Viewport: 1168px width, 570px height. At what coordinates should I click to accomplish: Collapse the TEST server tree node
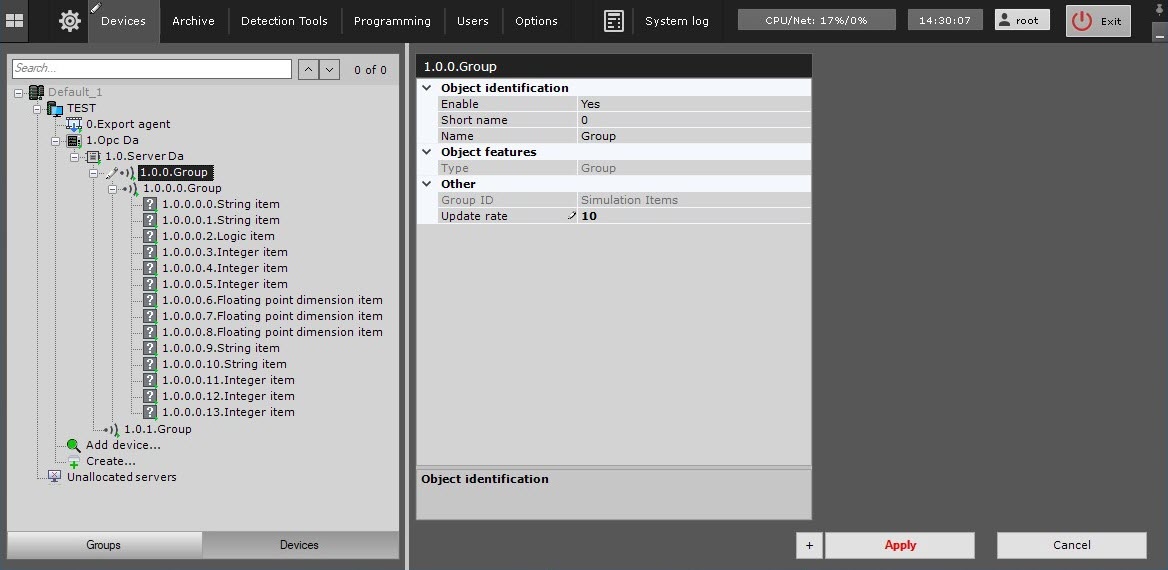(x=37, y=108)
